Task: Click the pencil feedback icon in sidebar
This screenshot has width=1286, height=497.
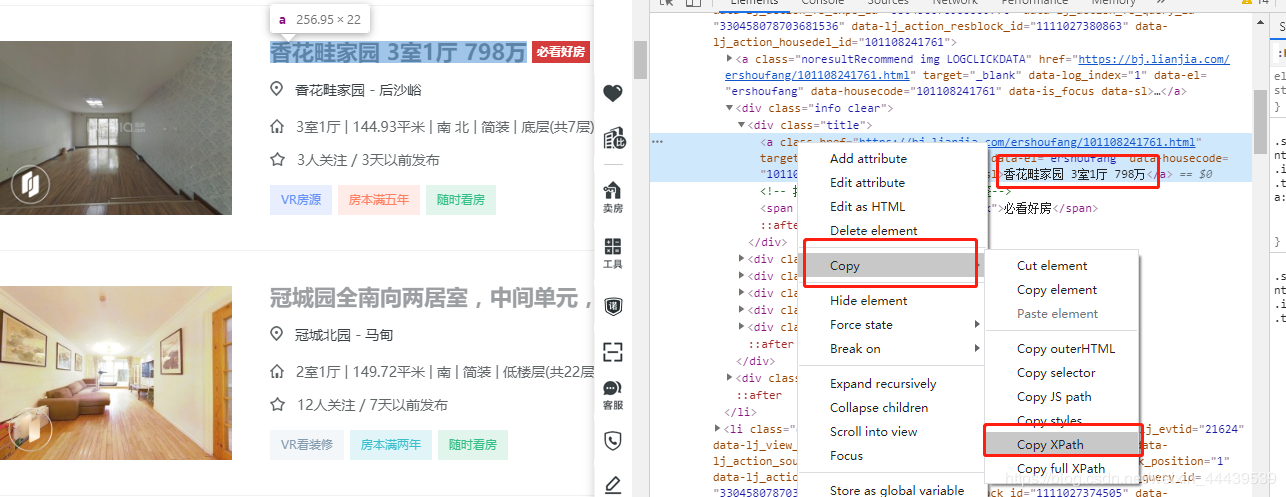Action: point(613,485)
